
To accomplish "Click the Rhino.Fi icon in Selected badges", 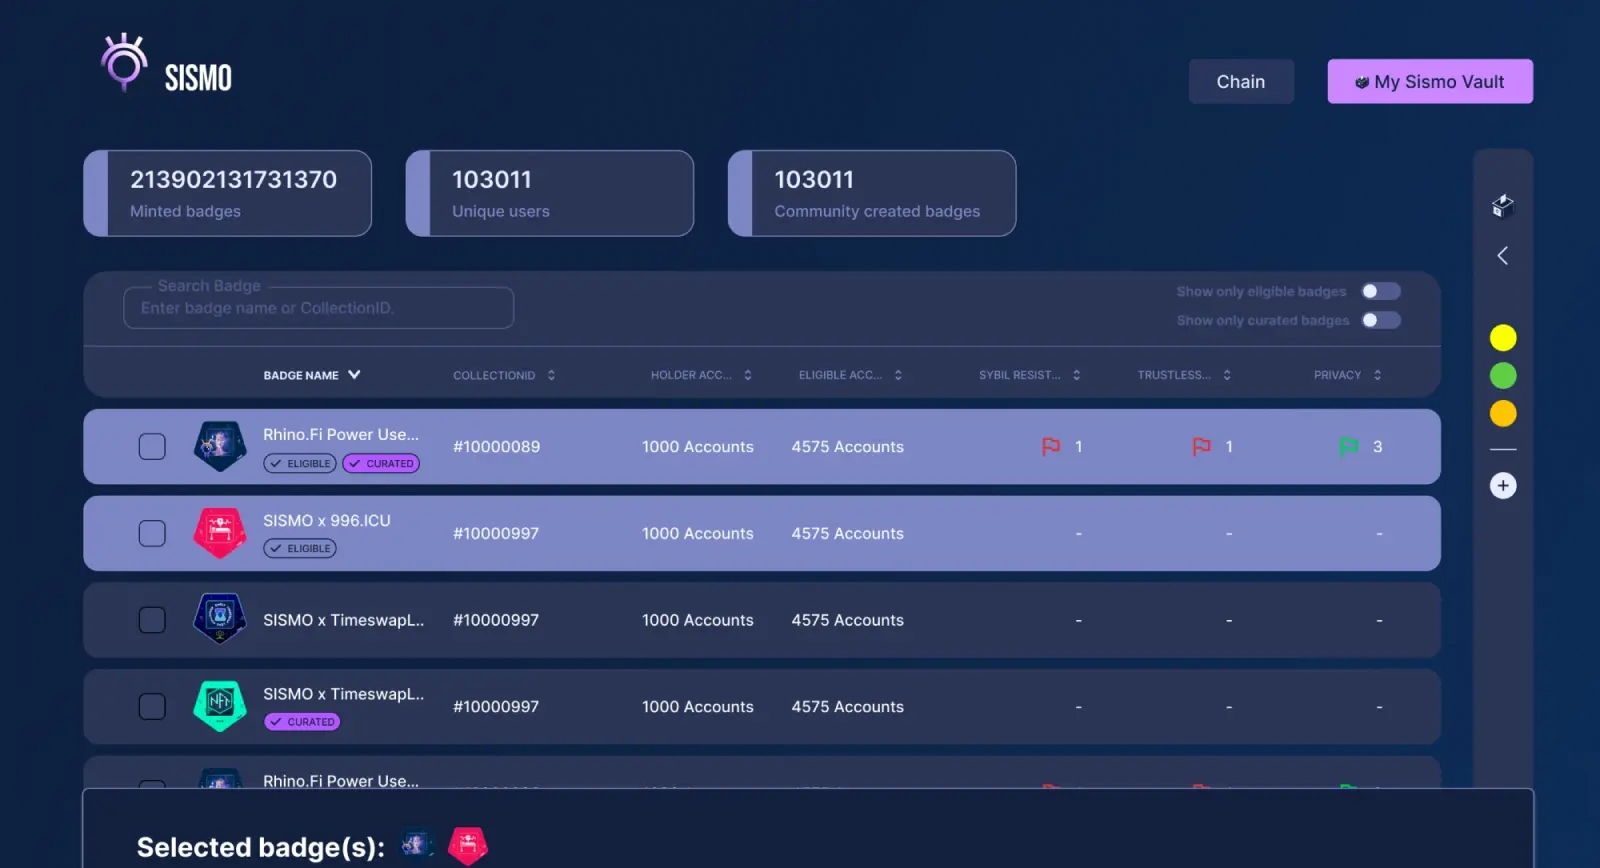I will (417, 845).
